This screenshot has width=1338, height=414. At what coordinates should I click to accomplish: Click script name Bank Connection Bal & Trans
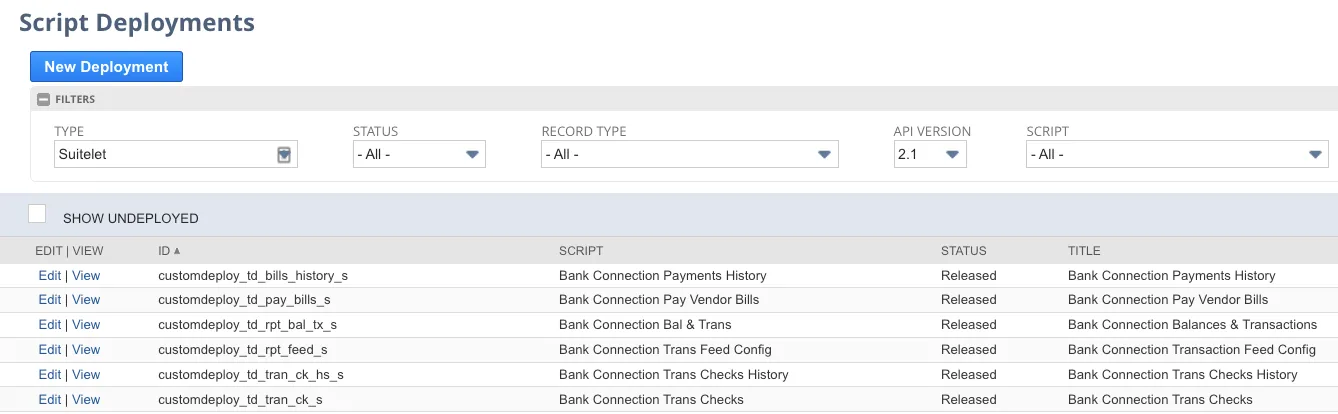pos(645,324)
